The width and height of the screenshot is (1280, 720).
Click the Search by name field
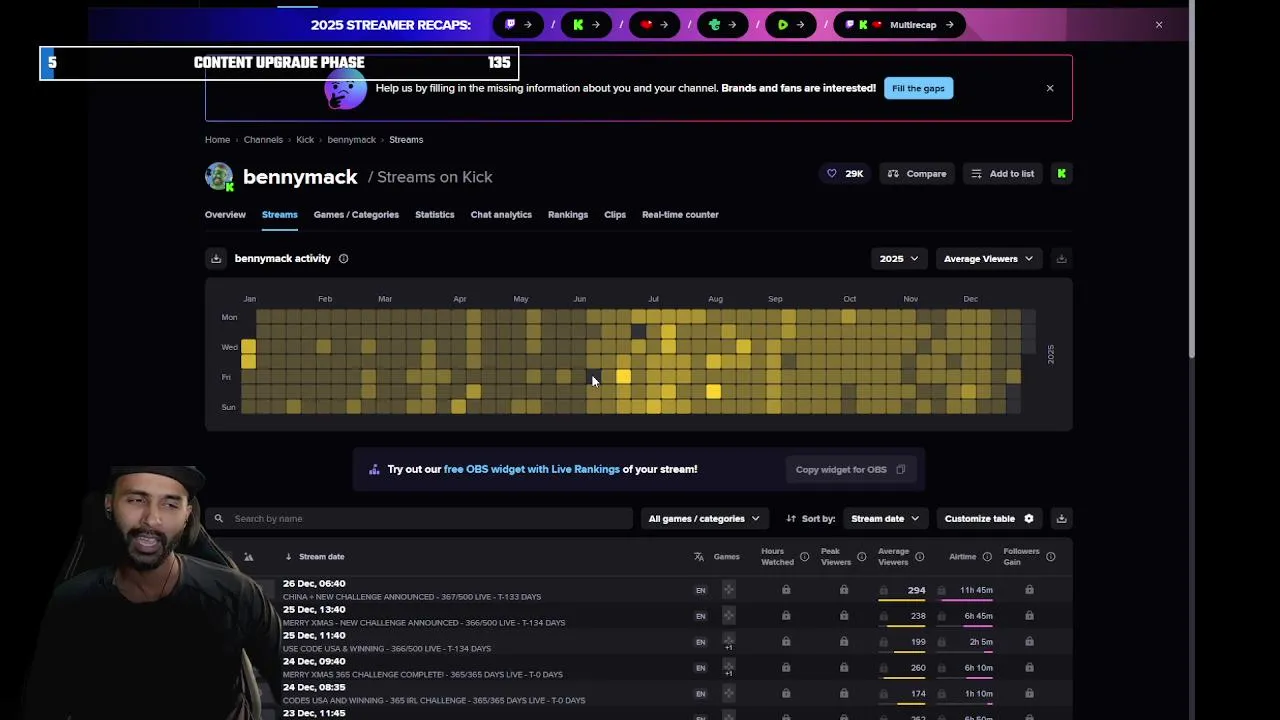[419, 518]
